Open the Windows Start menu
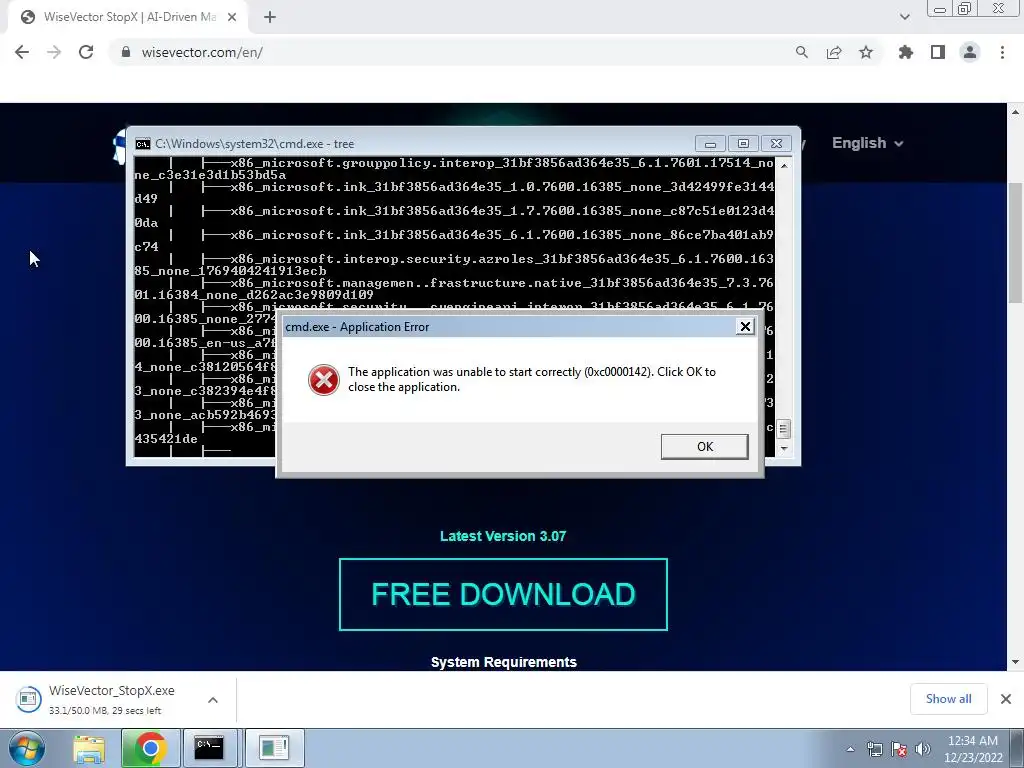1024x768 pixels. pyautogui.click(x=27, y=748)
